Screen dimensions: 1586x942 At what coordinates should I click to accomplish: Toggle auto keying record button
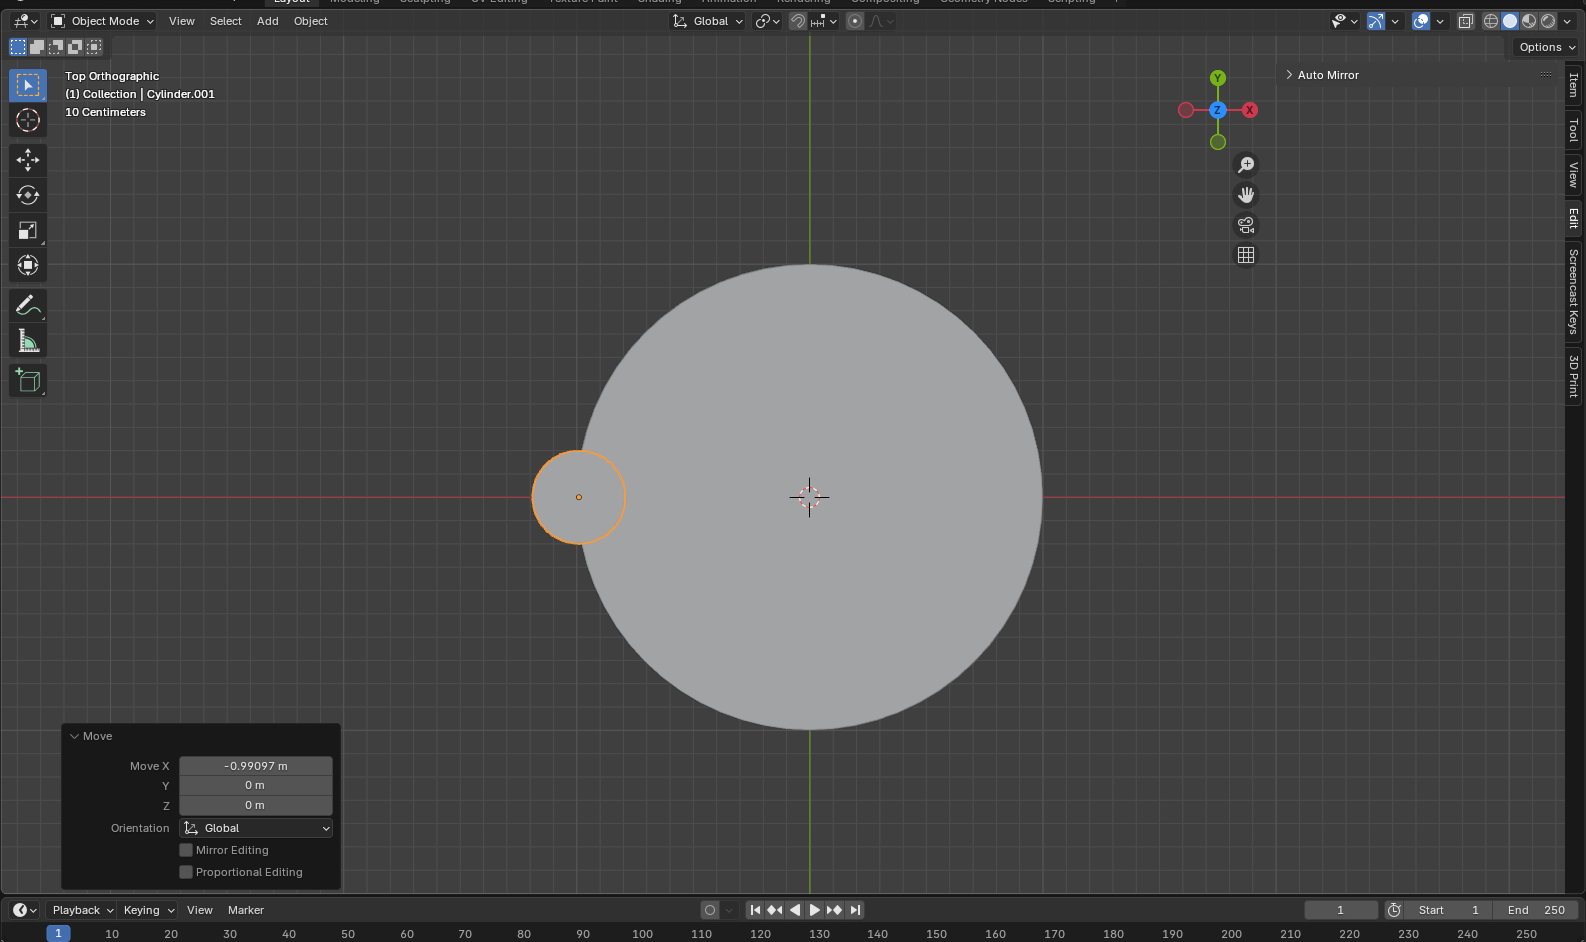710,910
